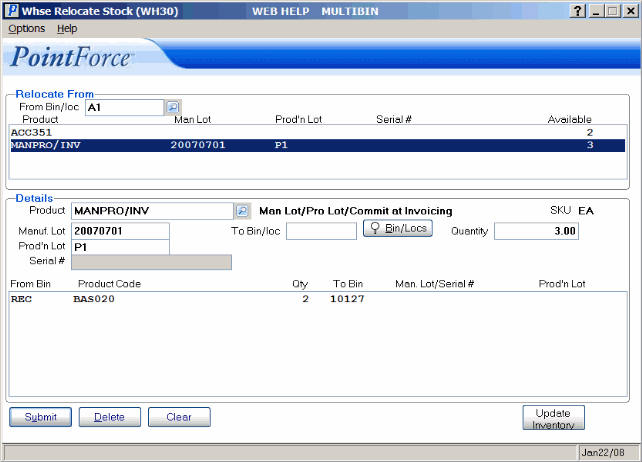Click product code BAS020 in relocation list
Image resolution: width=642 pixels, height=462 pixels.
94,299
